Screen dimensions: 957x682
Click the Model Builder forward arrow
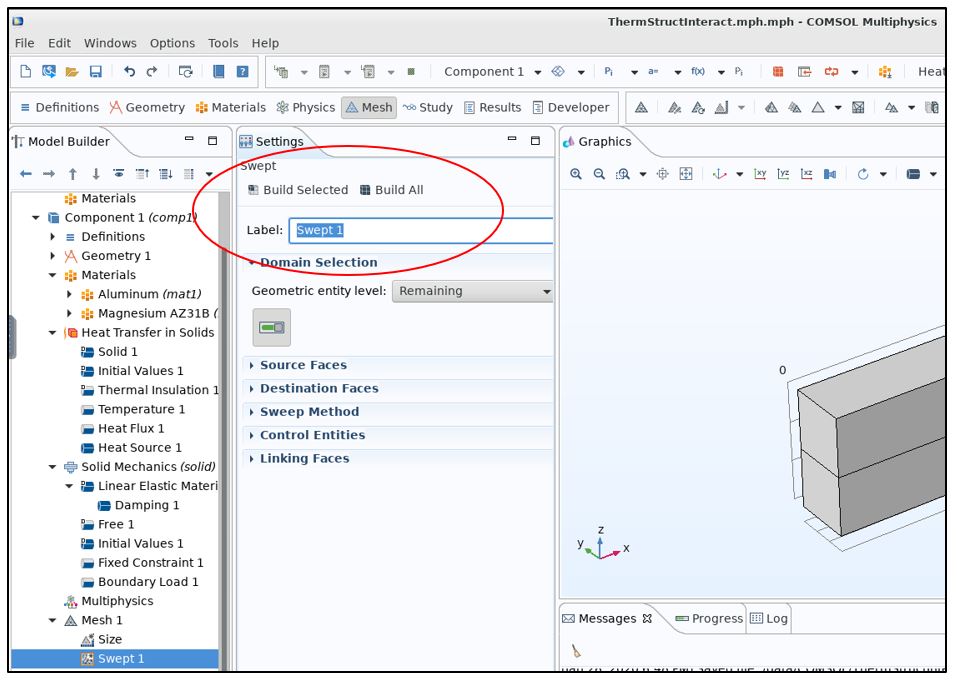point(49,174)
